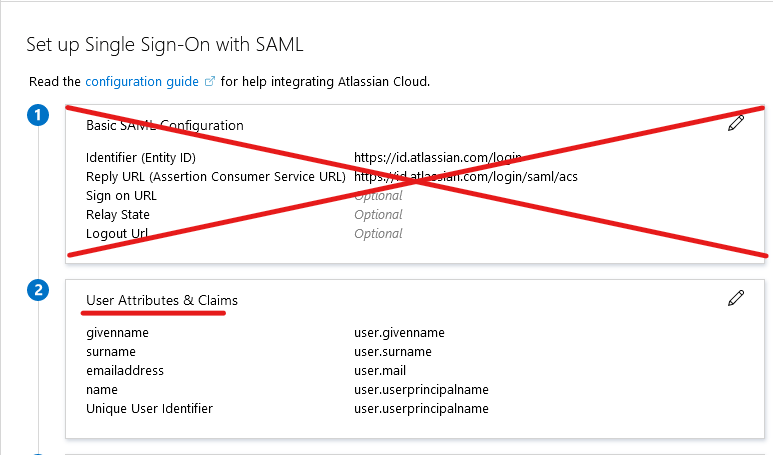Click the login/saml/acs reply URL value

(x=466, y=177)
